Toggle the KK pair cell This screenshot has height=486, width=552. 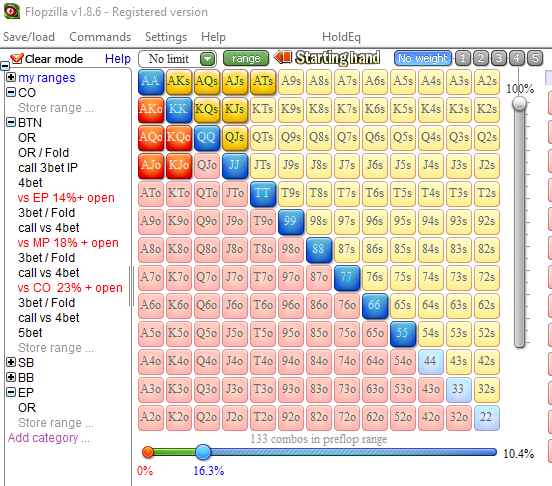pos(179,109)
